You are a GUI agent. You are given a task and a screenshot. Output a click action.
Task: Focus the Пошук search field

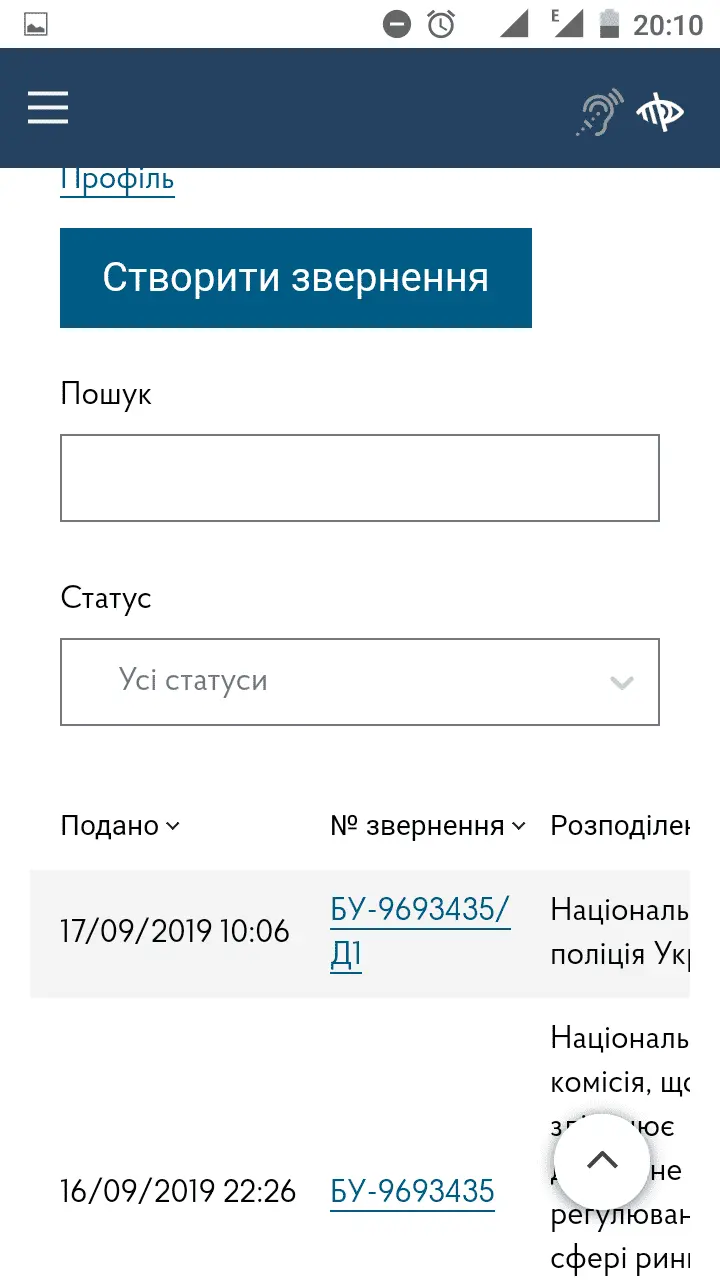point(360,478)
